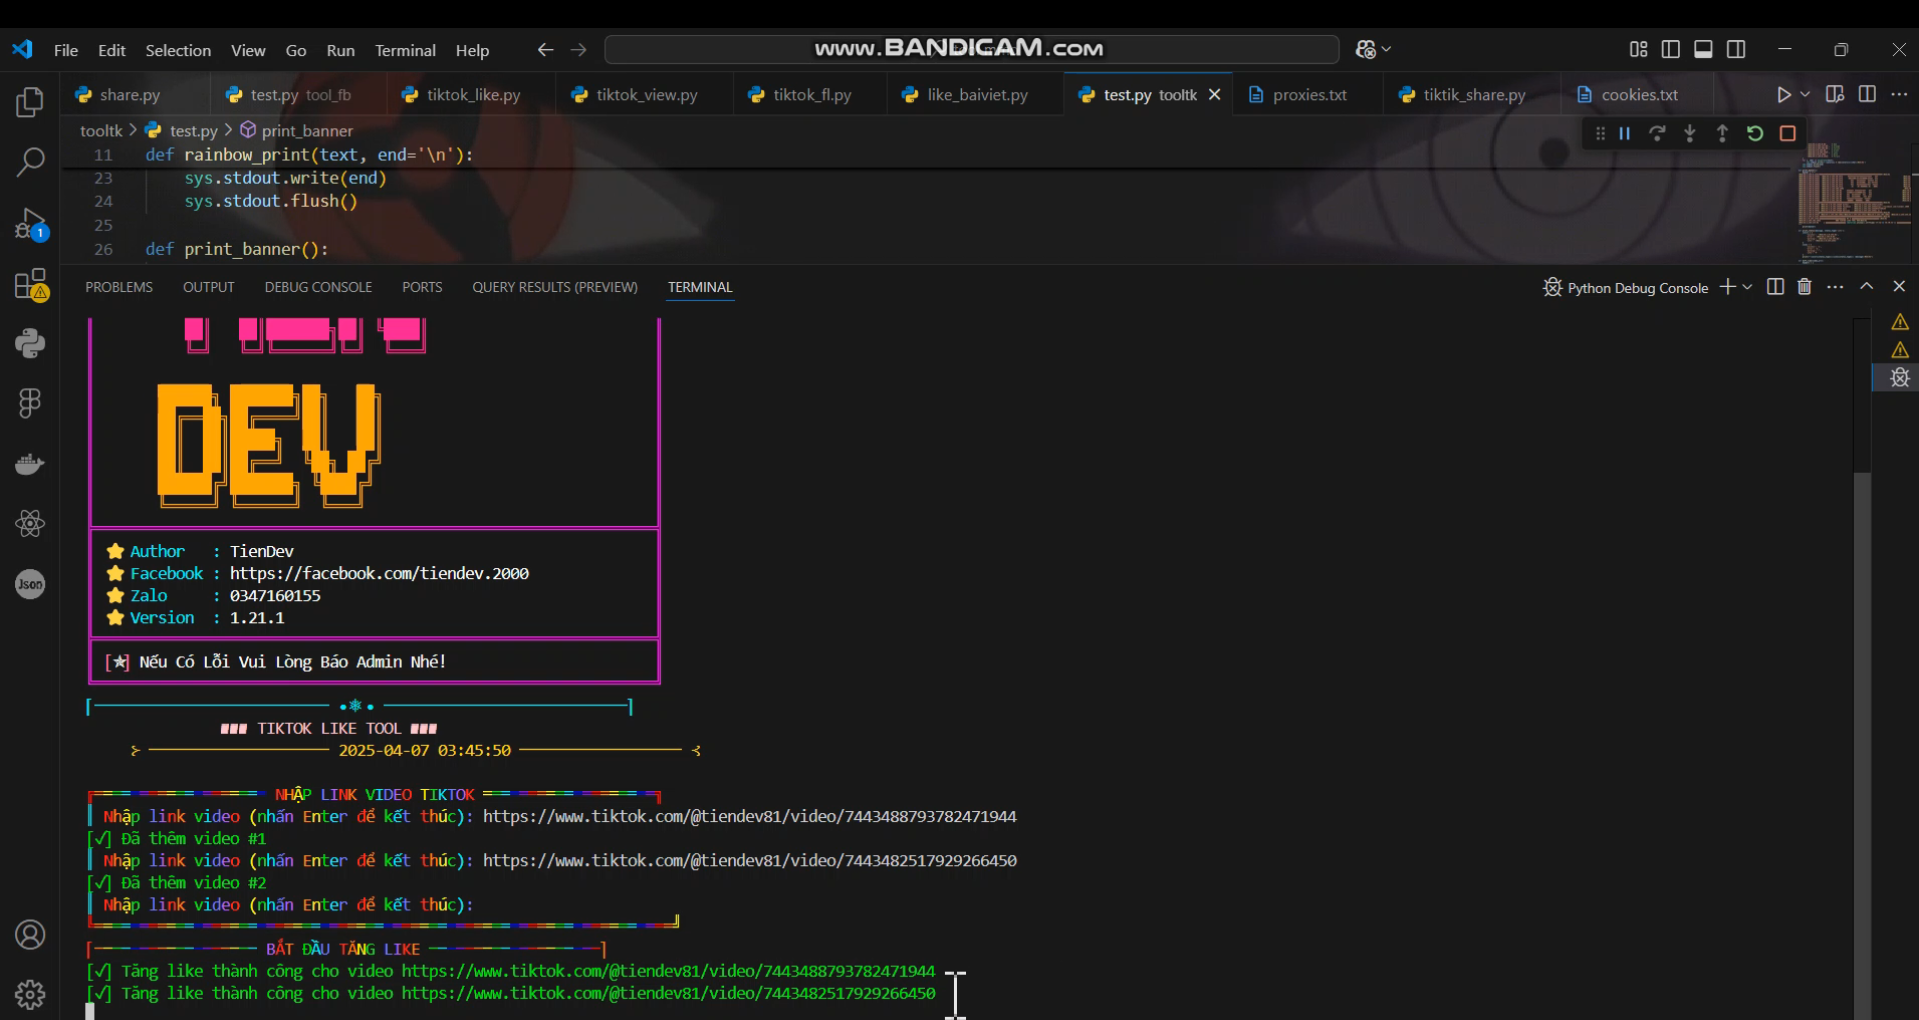Restart the debugger with green arrow
Image resolution: width=1919 pixels, height=1020 pixels.
coord(1755,134)
